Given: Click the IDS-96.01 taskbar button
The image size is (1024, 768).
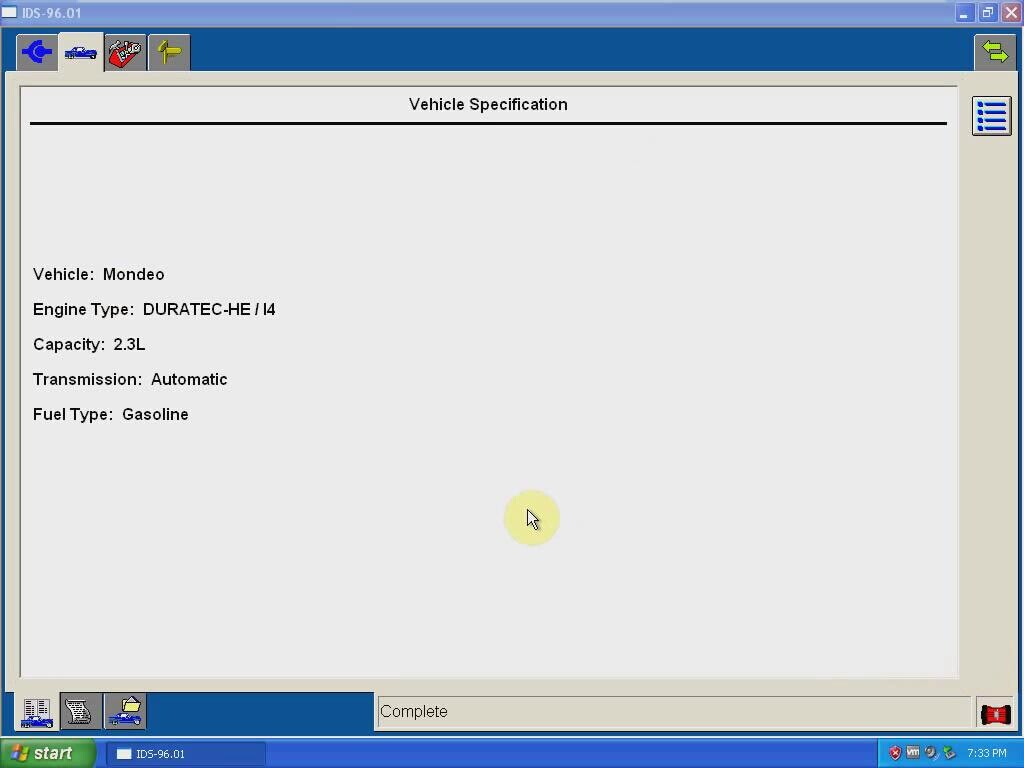Looking at the screenshot, I should (x=185, y=754).
